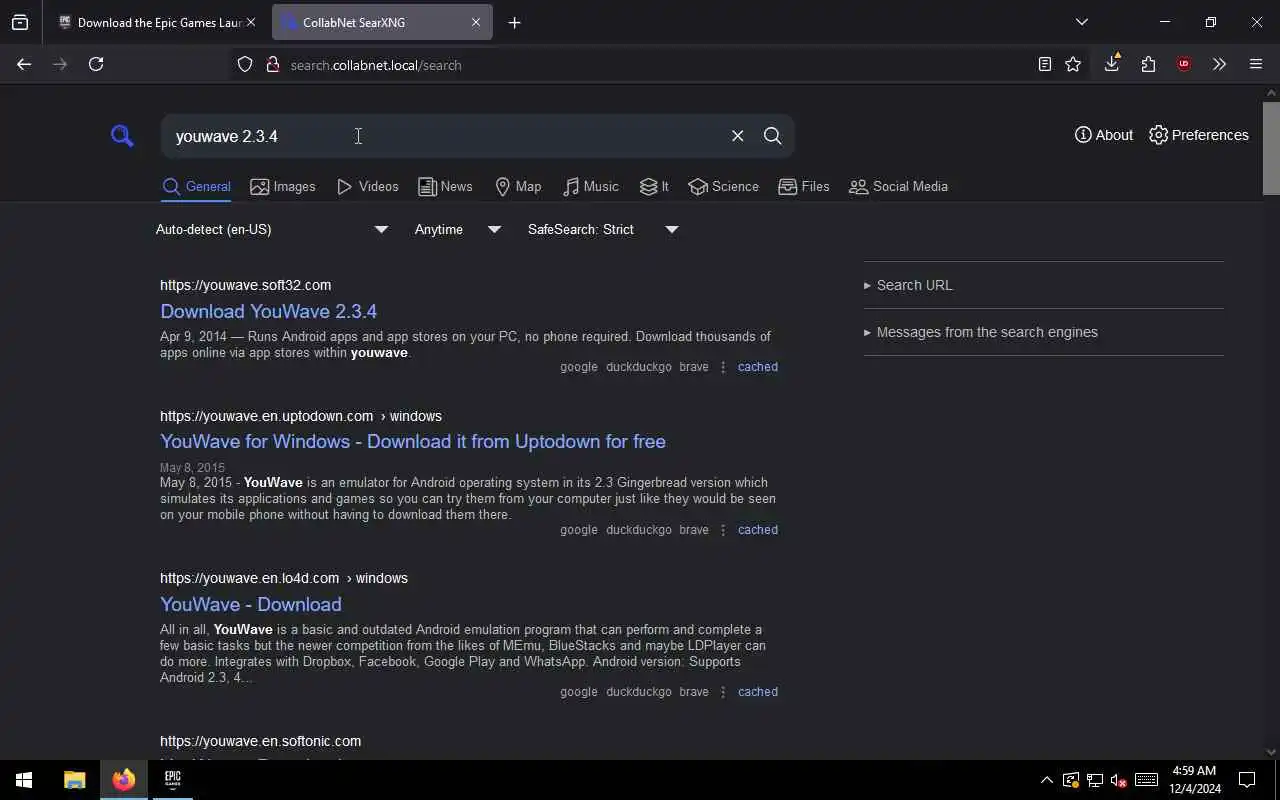Show more tools overflow chevrons

[x=1219, y=64]
